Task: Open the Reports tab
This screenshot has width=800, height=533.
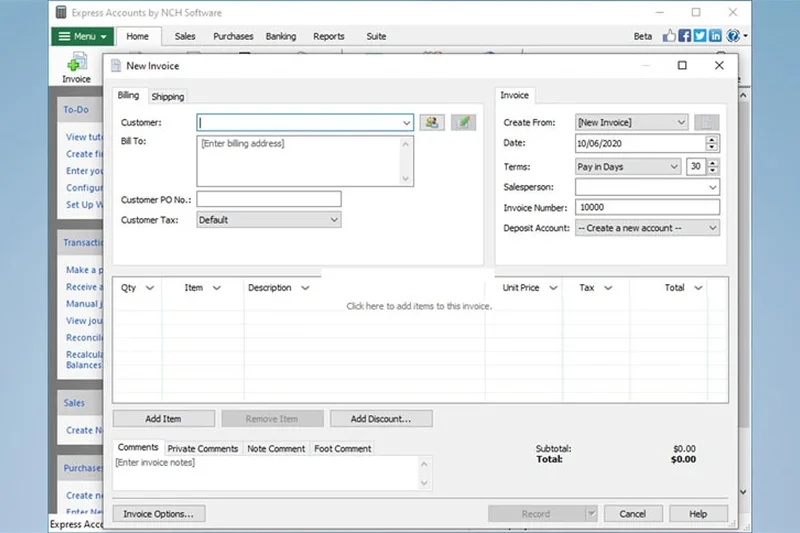Action: click(329, 36)
